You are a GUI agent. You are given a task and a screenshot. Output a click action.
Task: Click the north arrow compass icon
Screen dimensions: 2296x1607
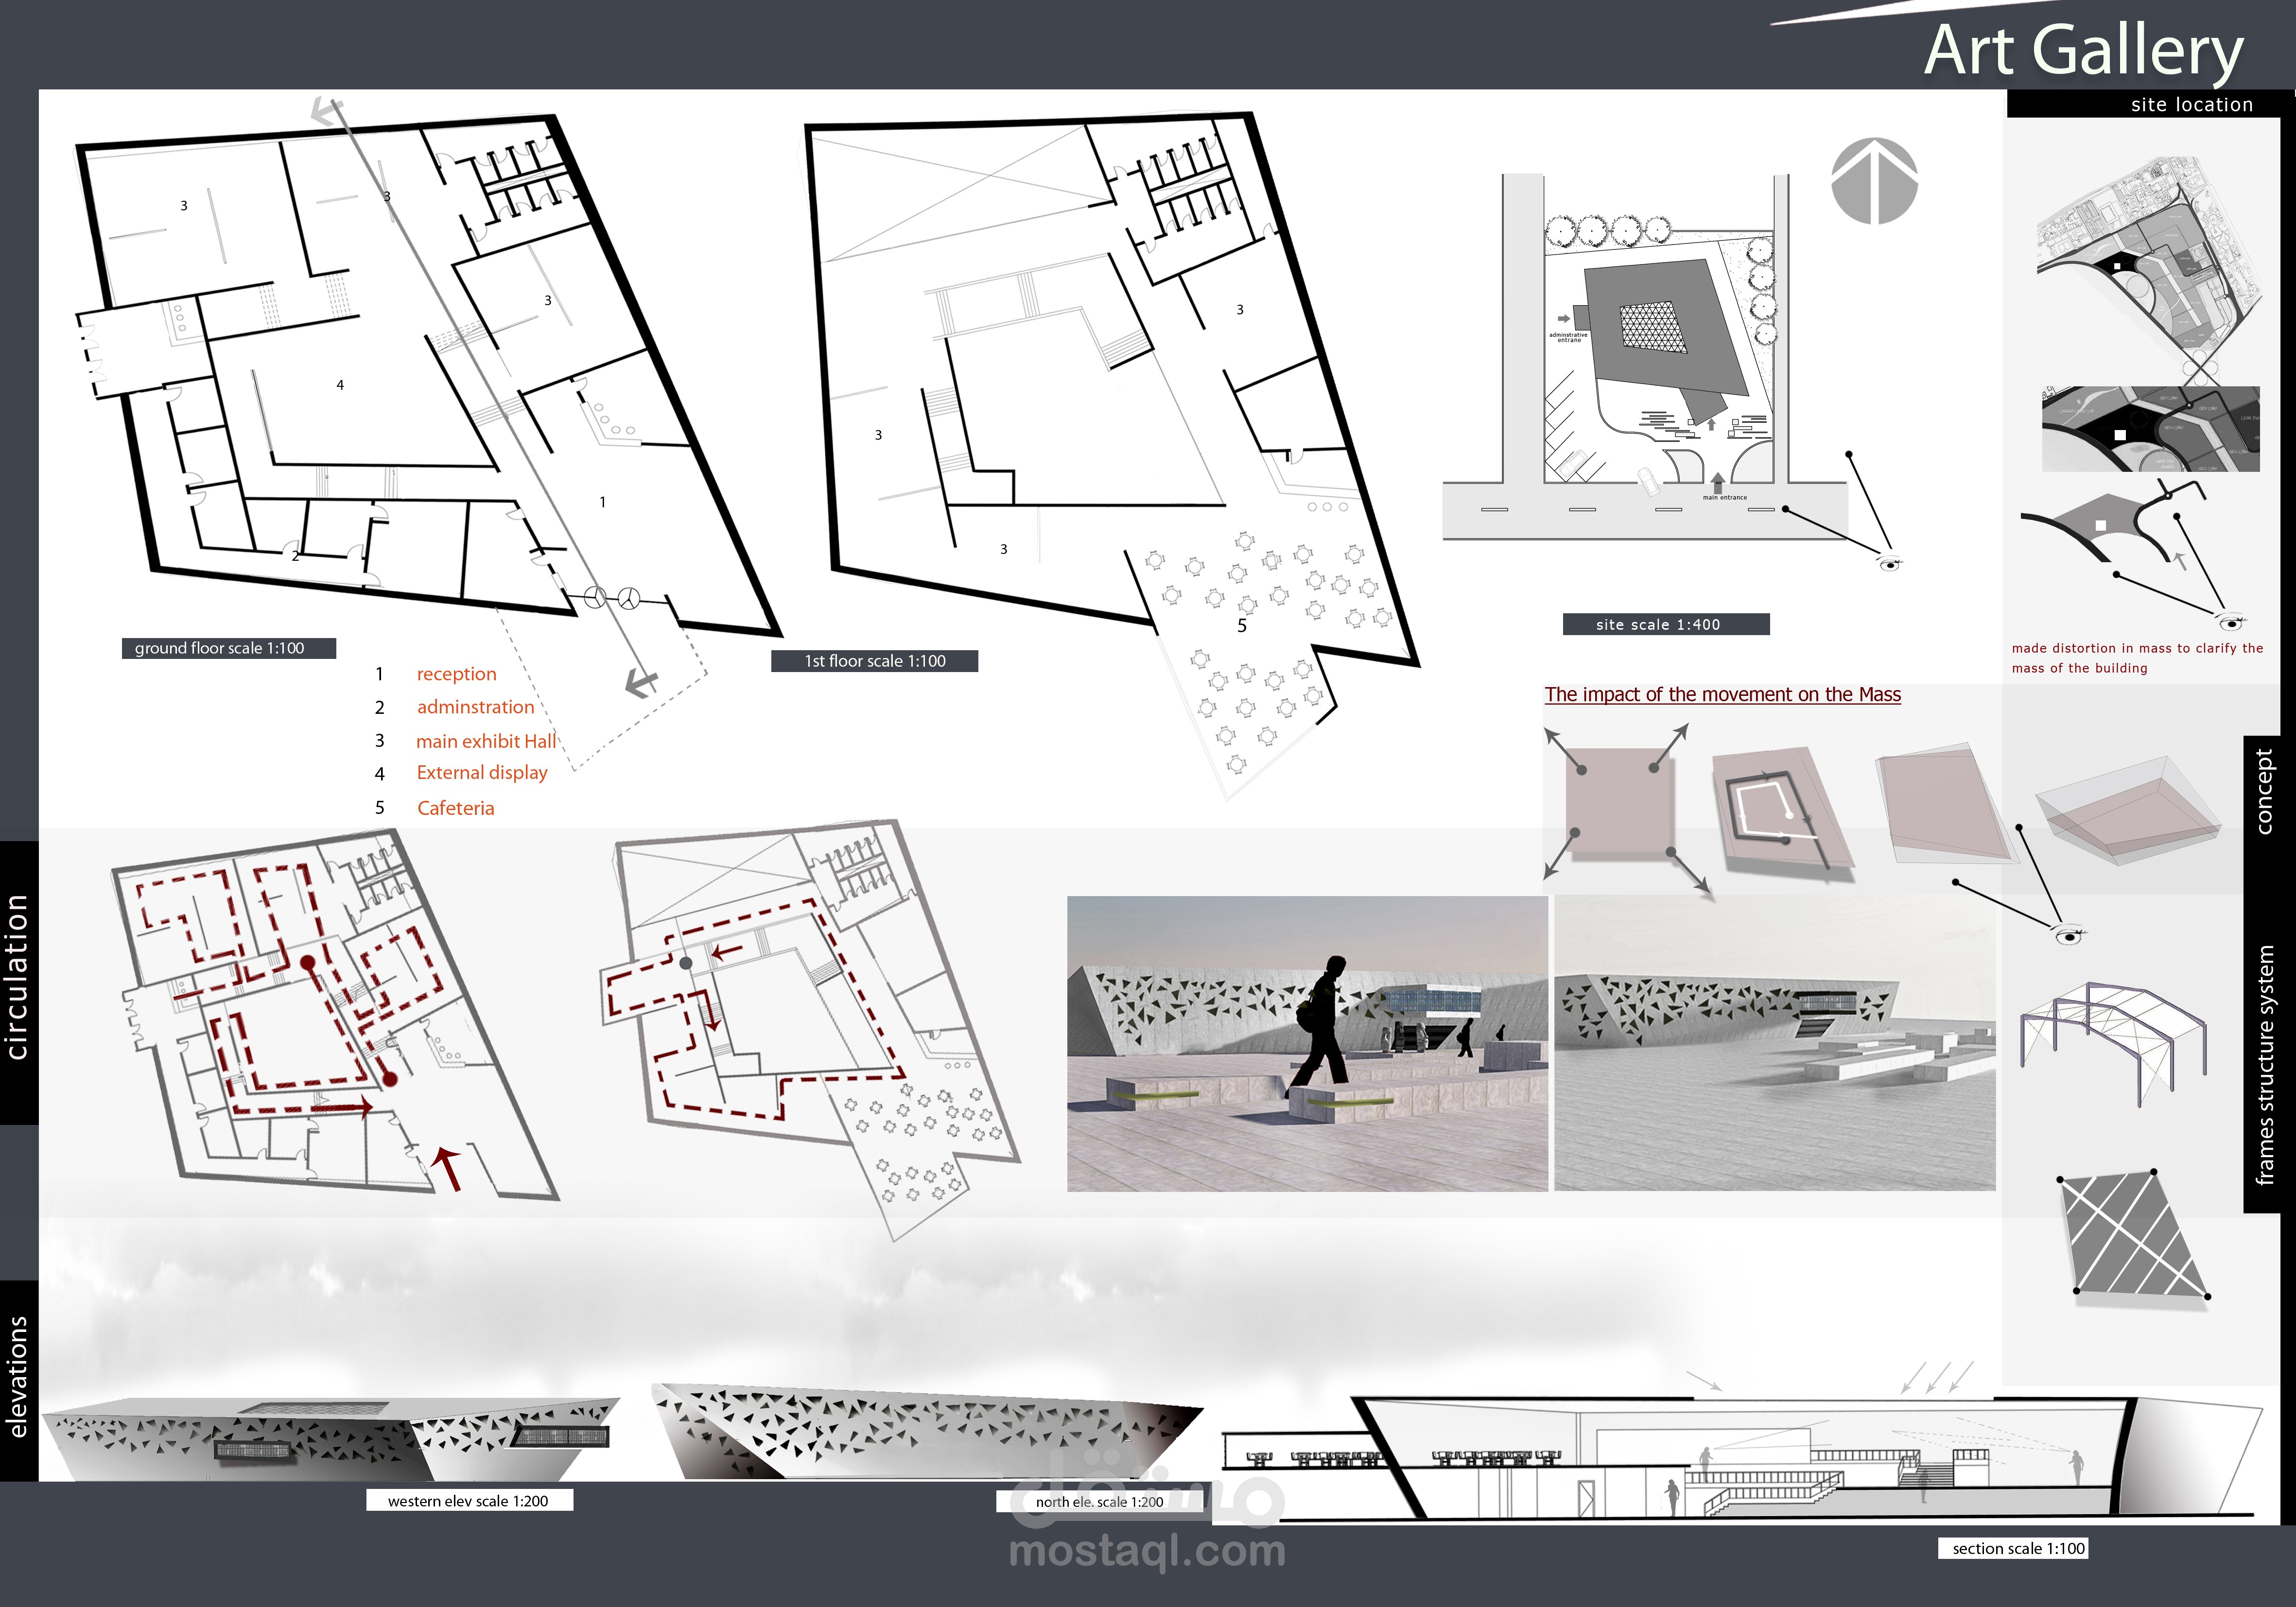point(1874,181)
